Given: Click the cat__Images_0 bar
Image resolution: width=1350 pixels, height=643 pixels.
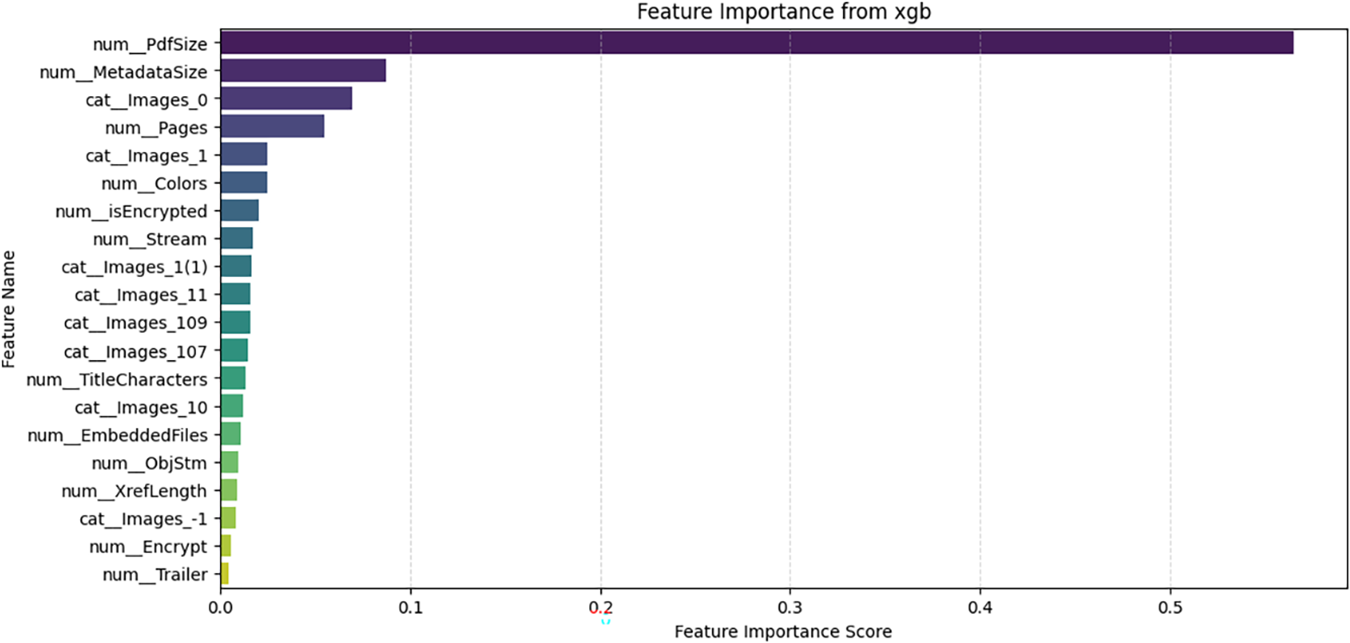Looking at the screenshot, I should (x=286, y=99).
